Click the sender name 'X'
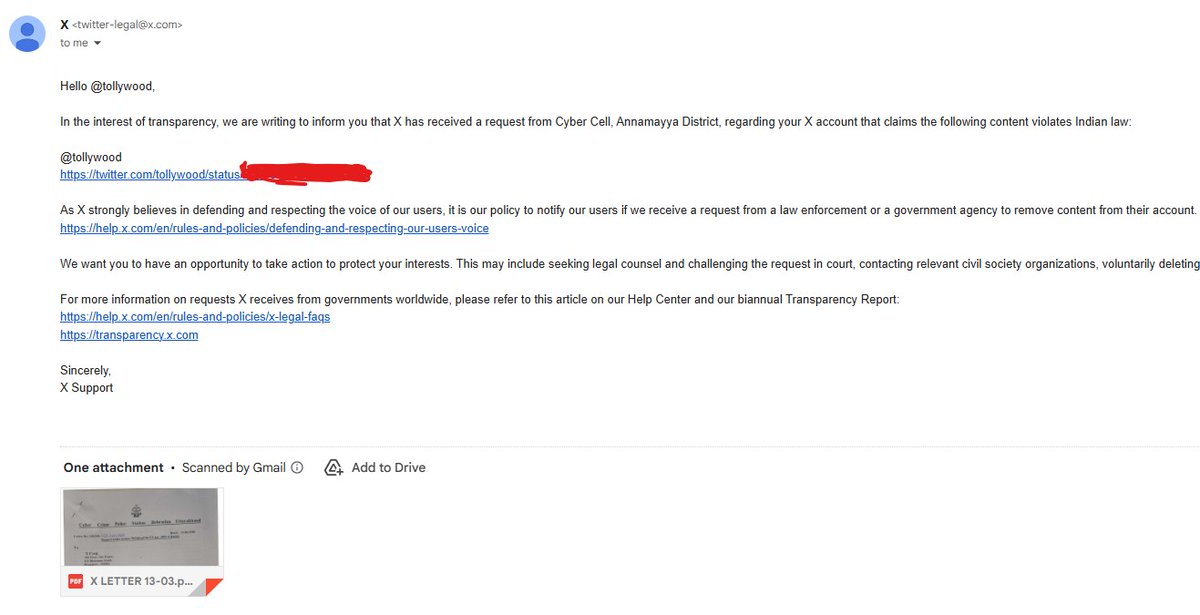The height and width of the screenshot is (615, 1200). (x=65, y=24)
